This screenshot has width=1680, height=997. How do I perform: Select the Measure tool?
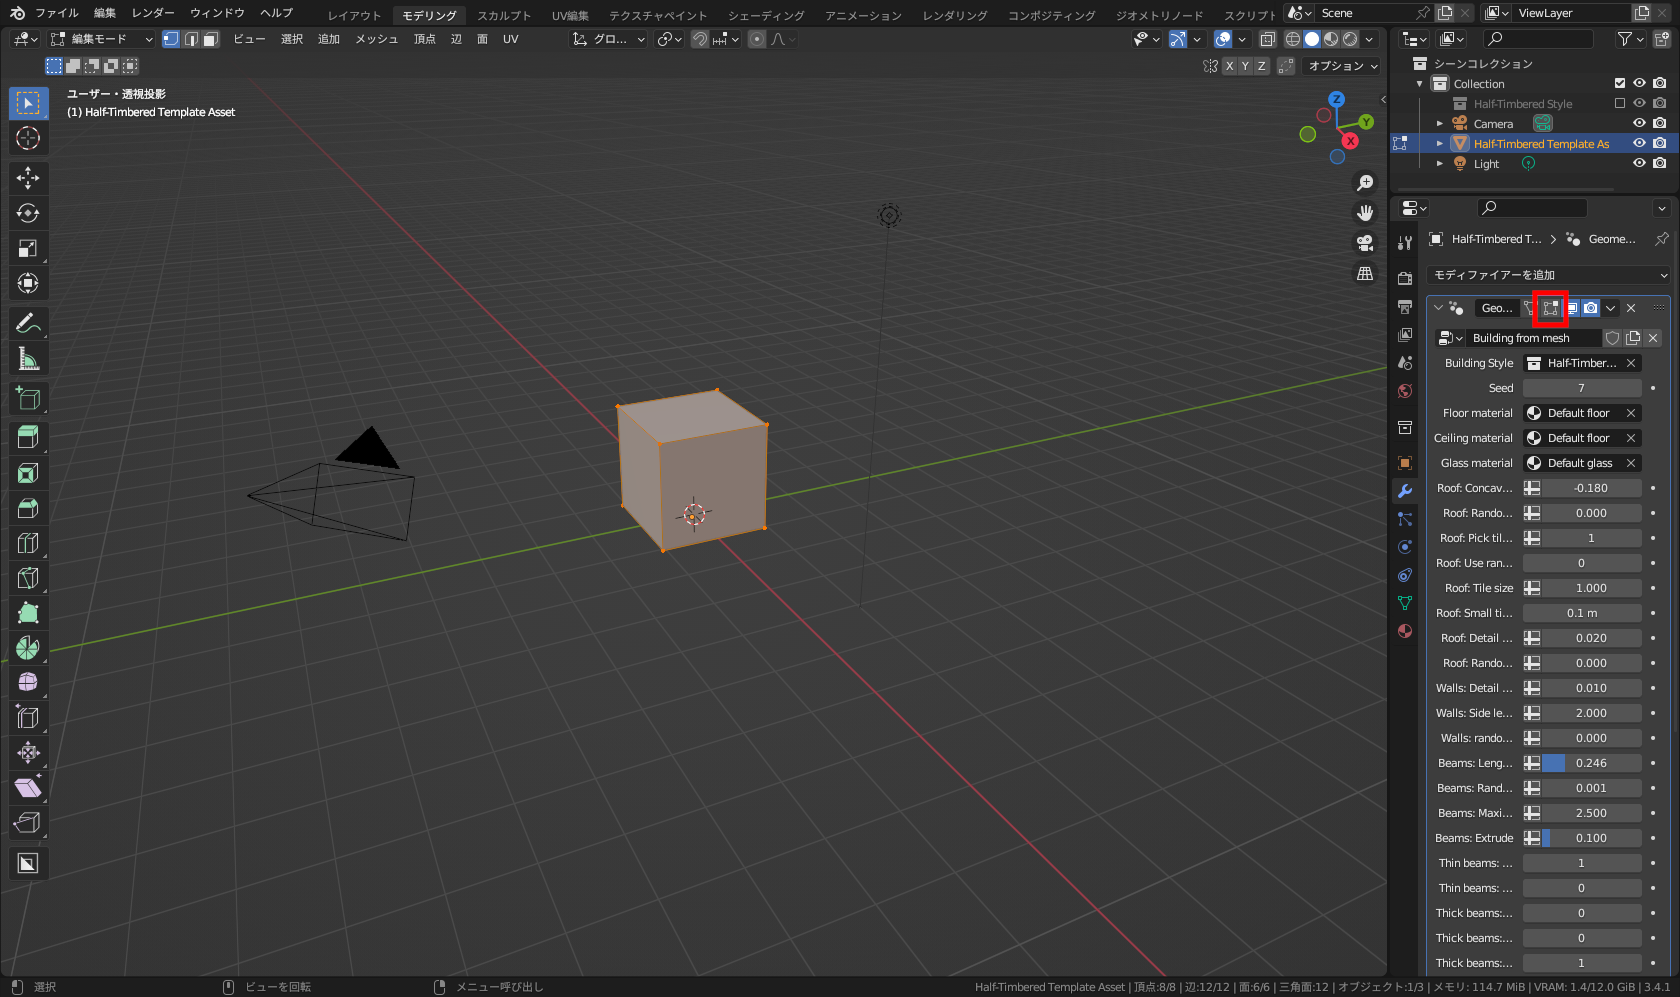28,358
